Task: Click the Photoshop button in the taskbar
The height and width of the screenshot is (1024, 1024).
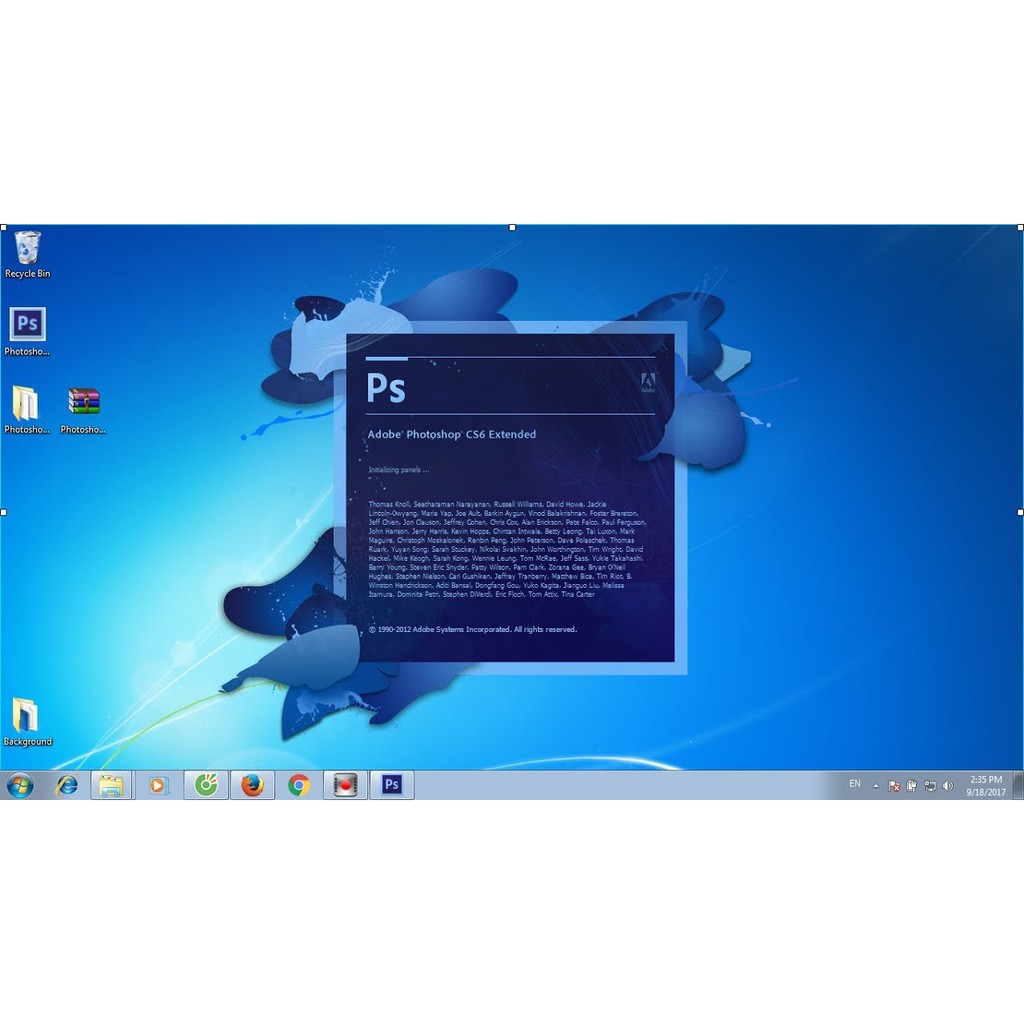Action: click(392, 785)
